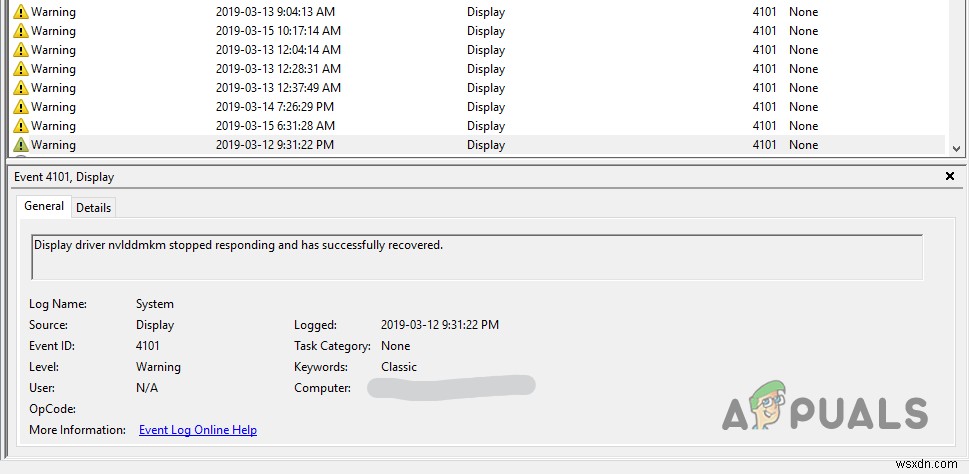
Task: Switch to the Details tab
Action: [x=93, y=207]
